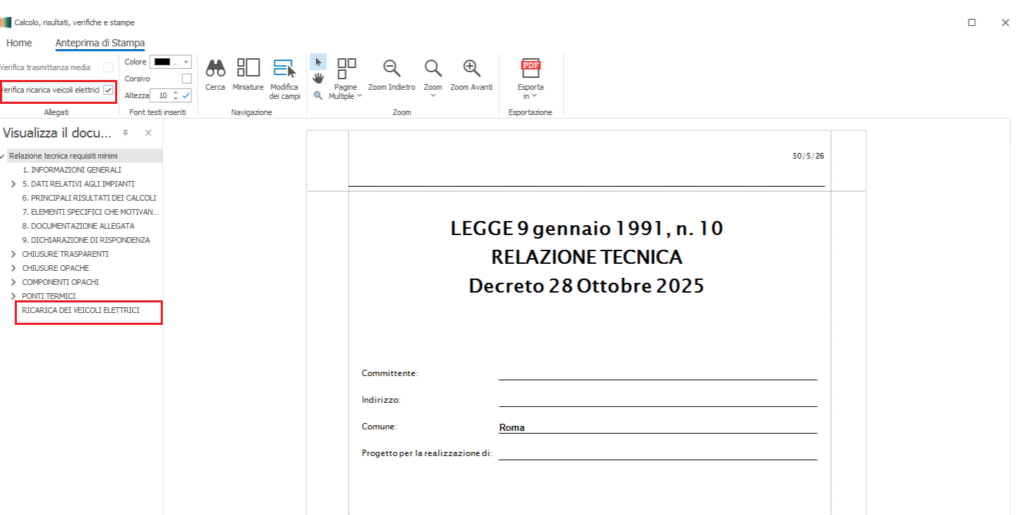1024x515 pixels.
Task: Expand the PONTI TERMICI node
Action: [x=13, y=296]
